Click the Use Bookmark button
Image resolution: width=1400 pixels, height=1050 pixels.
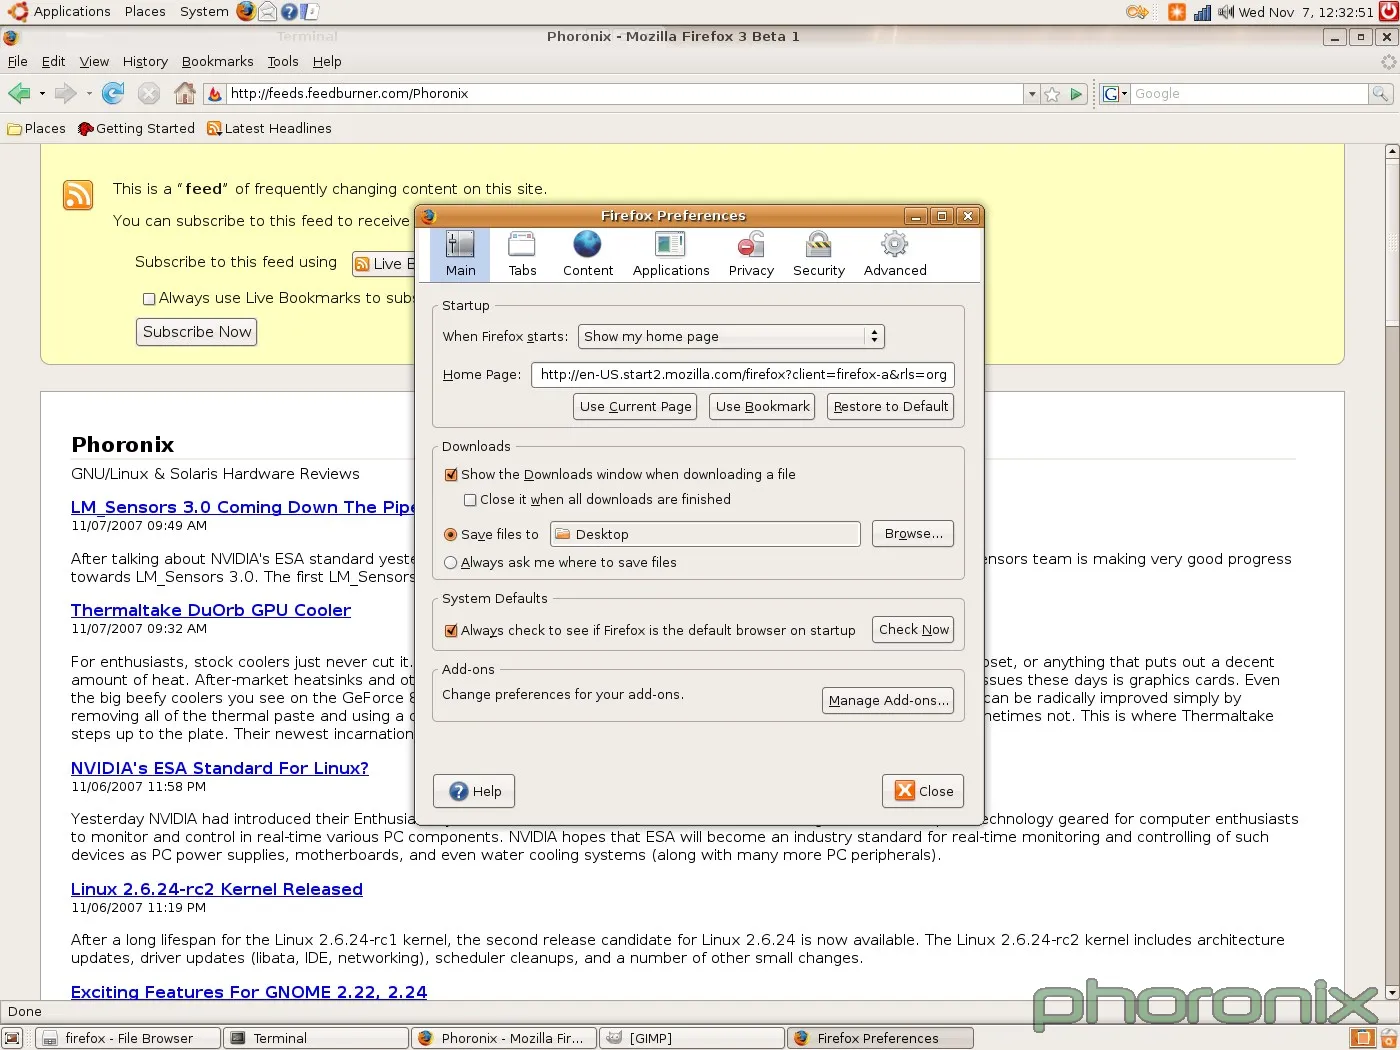point(762,406)
